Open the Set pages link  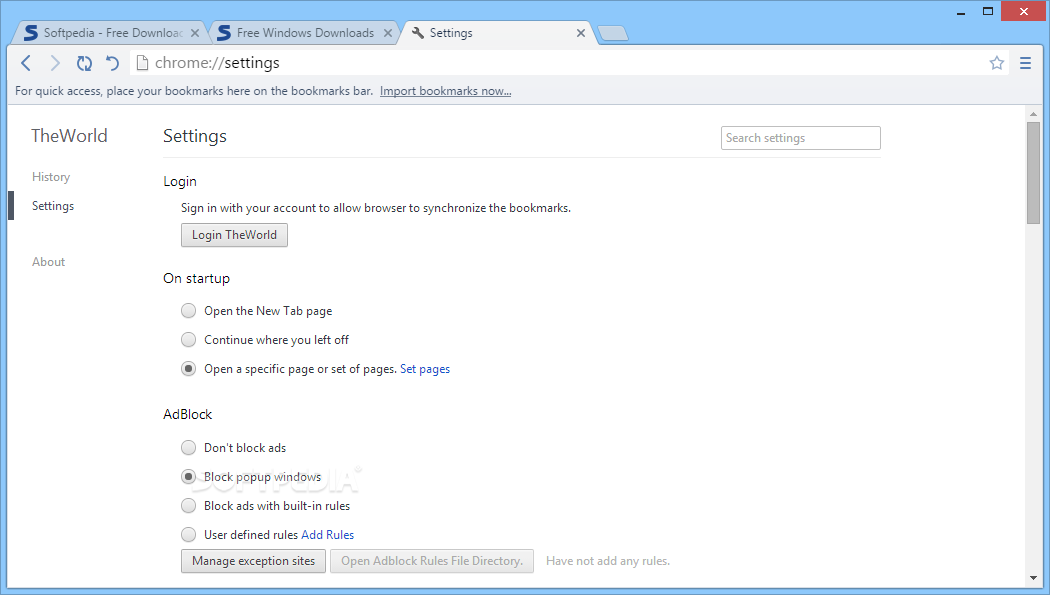[425, 369]
